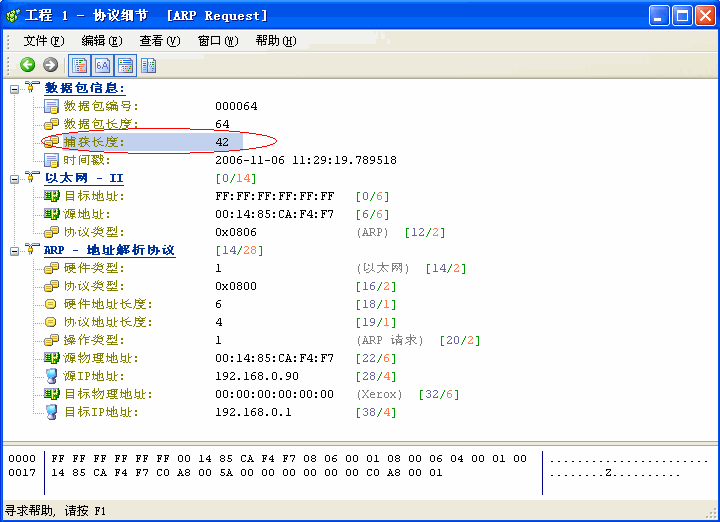The width and height of the screenshot is (720, 522).
Task: Open the 查看(V) menu
Action: click(x=160, y=41)
